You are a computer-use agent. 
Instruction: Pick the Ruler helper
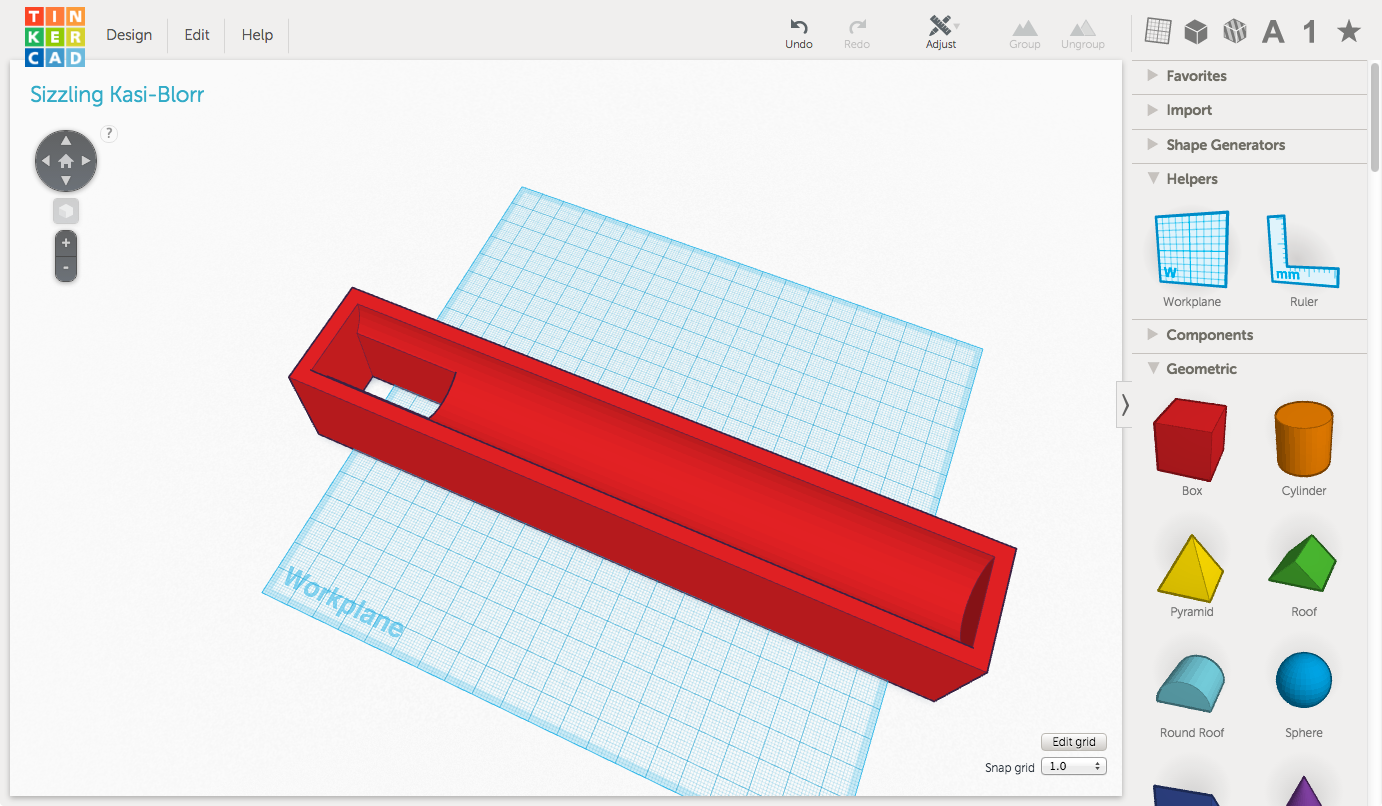tap(1304, 259)
